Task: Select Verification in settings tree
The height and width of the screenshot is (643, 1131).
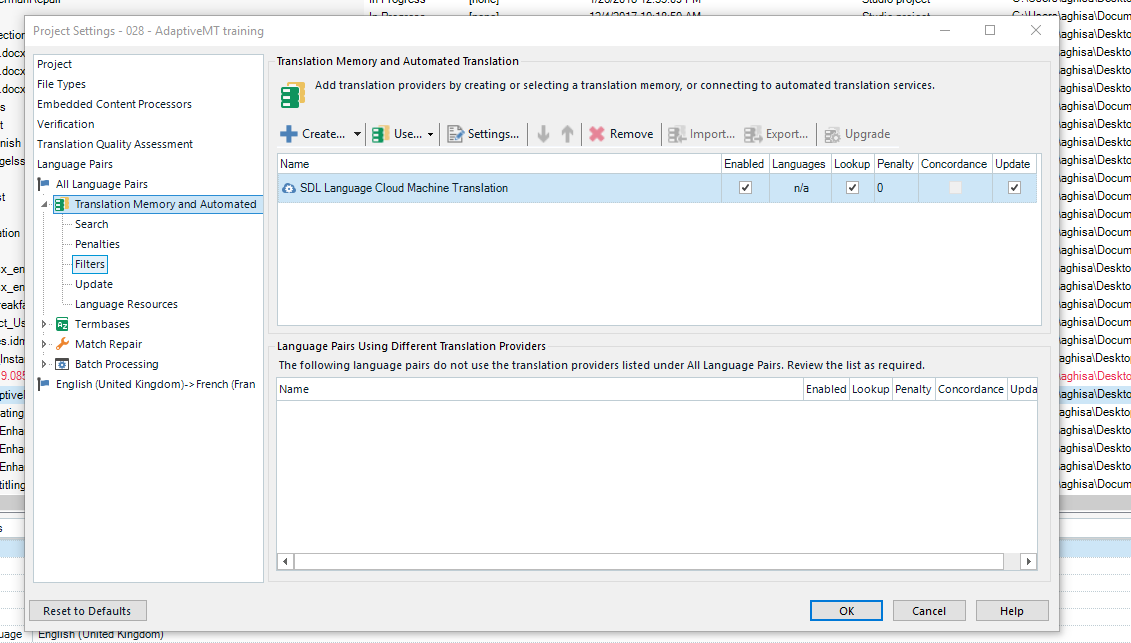Action: (66, 124)
